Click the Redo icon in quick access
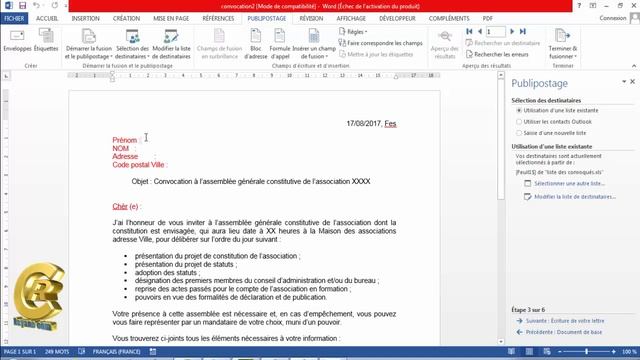 pos(55,6)
